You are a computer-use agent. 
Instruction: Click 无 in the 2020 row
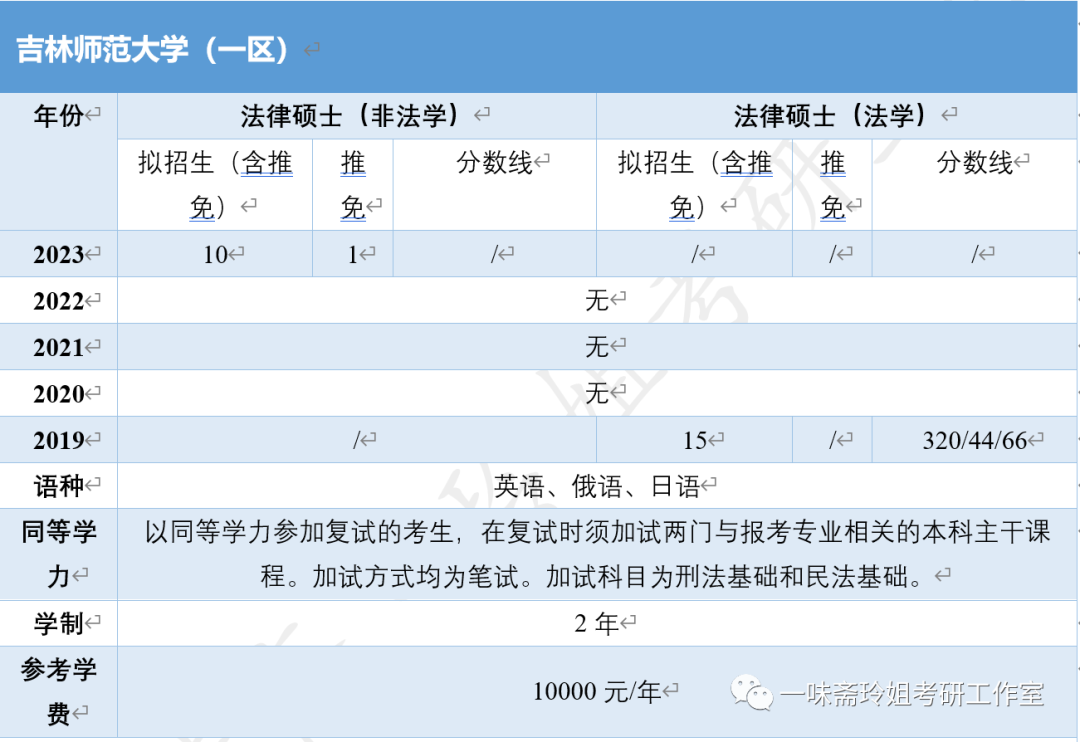point(597,393)
